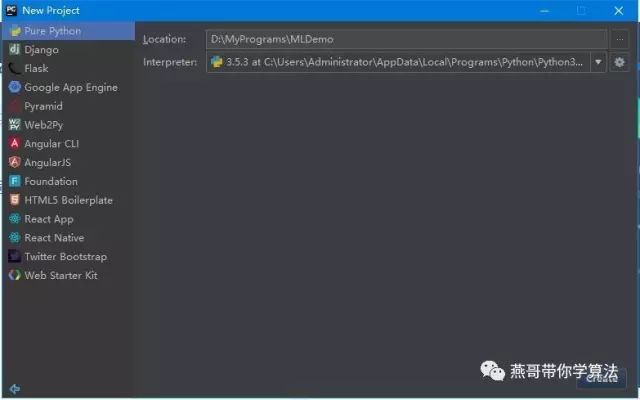Select the Django project type icon
This screenshot has width=640, height=400.
pos(15,49)
